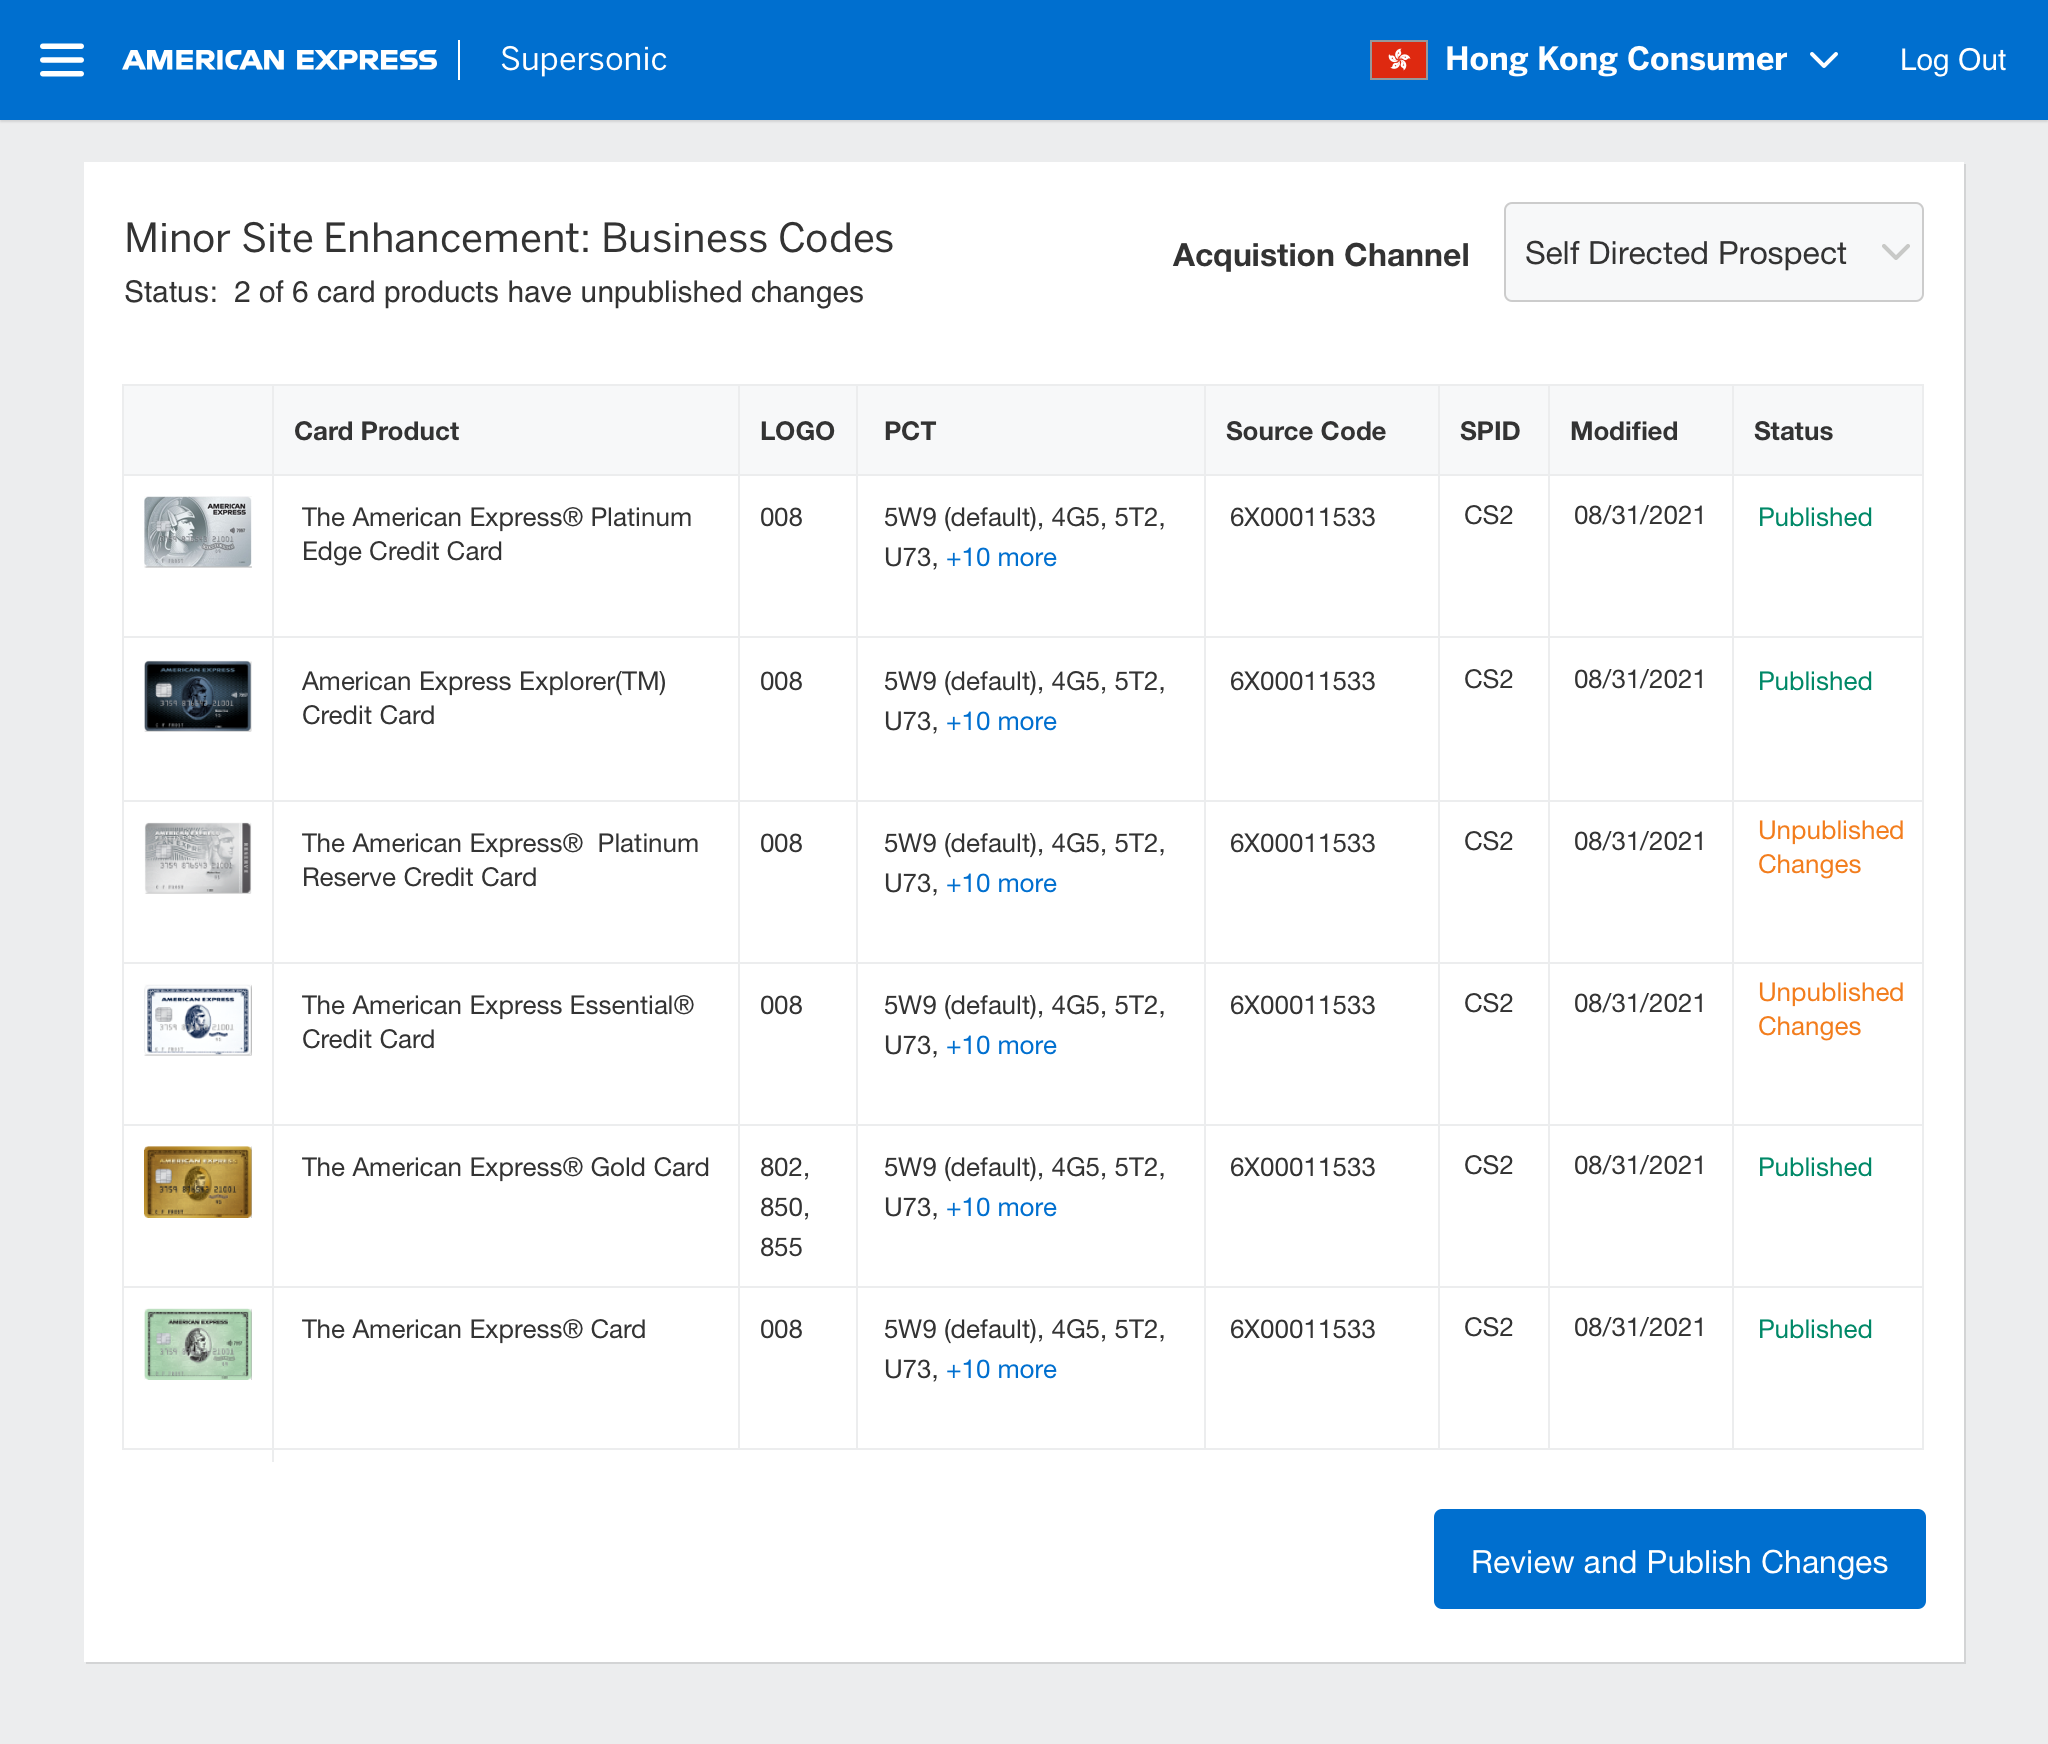Click Review and Publish Changes button
The width and height of the screenshot is (2048, 1744).
click(1679, 1559)
